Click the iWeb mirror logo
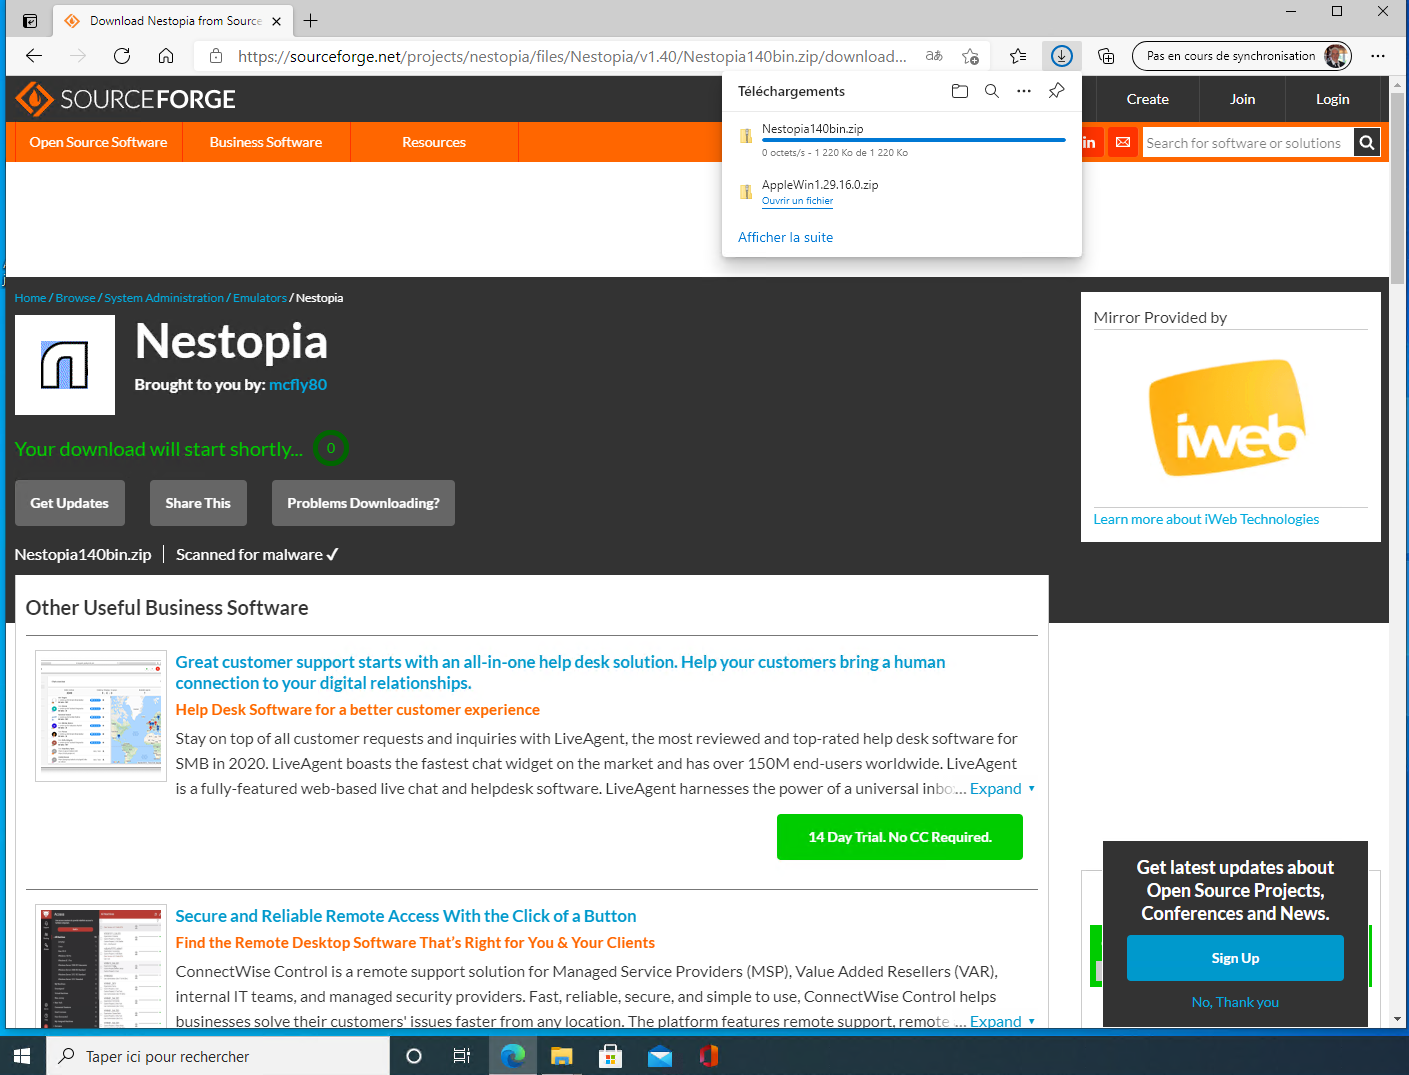This screenshot has height=1075, width=1409. pyautogui.click(x=1229, y=418)
